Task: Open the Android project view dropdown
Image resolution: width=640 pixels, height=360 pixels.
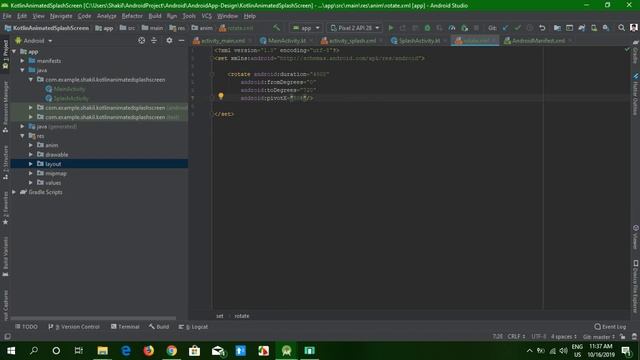Action: [x=34, y=41]
